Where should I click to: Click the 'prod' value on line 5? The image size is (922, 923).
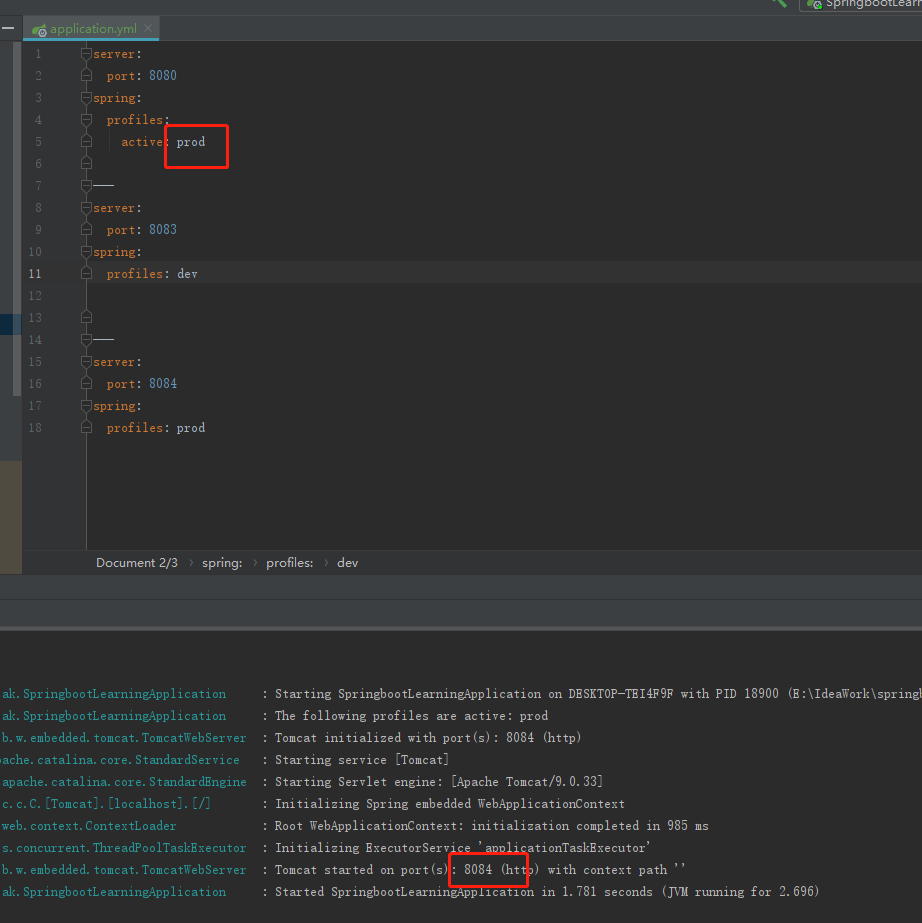coord(191,142)
